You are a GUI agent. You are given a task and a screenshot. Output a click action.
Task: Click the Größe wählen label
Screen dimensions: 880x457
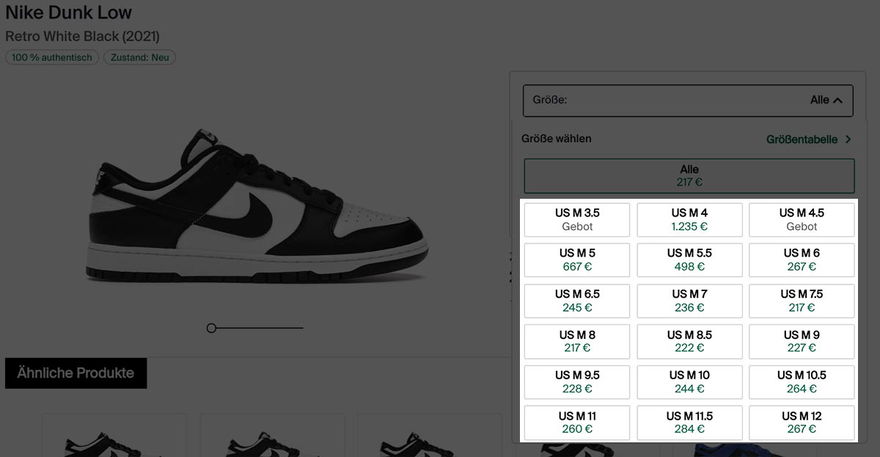tap(556, 139)
